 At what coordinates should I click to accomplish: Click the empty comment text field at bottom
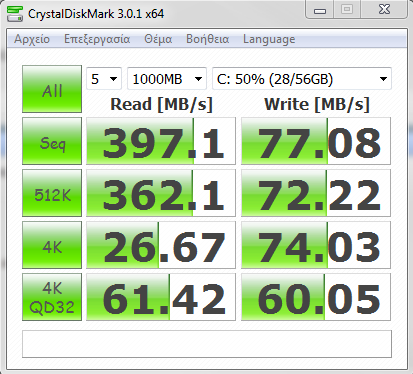pos(207,344)
